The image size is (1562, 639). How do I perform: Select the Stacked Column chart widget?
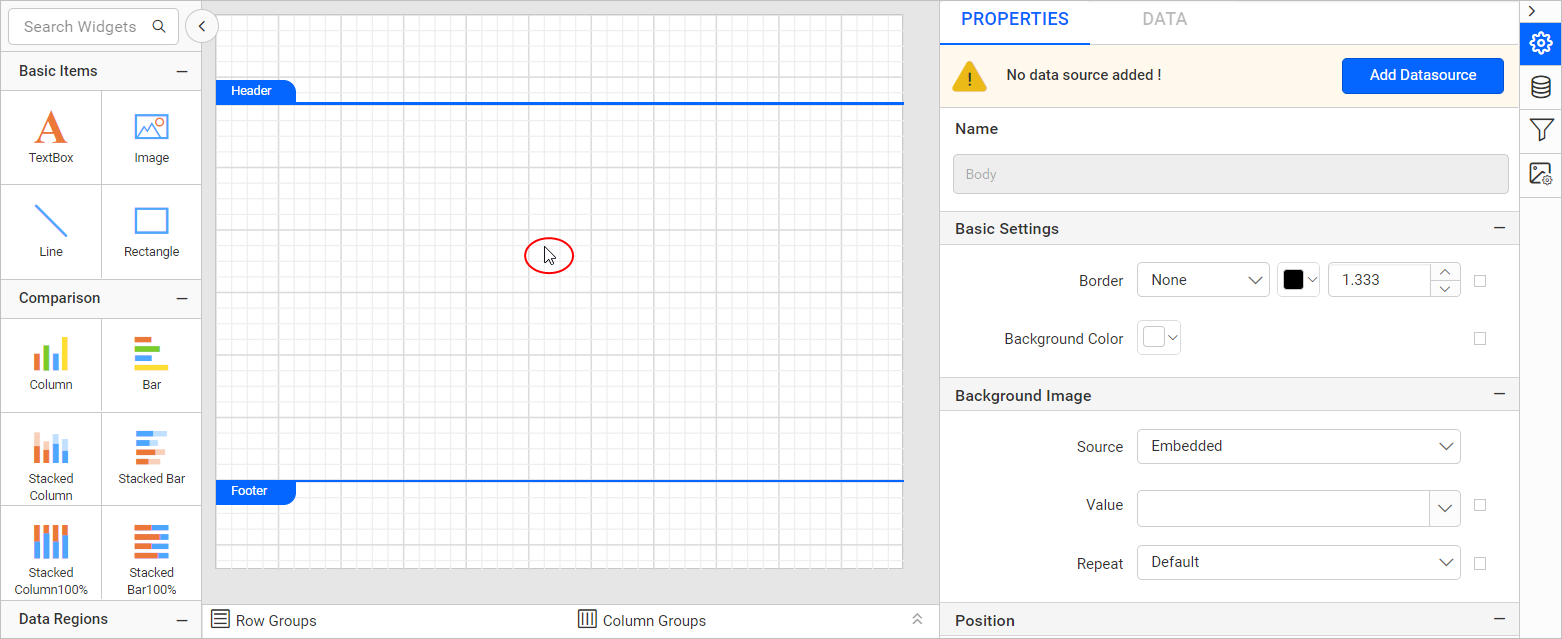pos(51,459)
